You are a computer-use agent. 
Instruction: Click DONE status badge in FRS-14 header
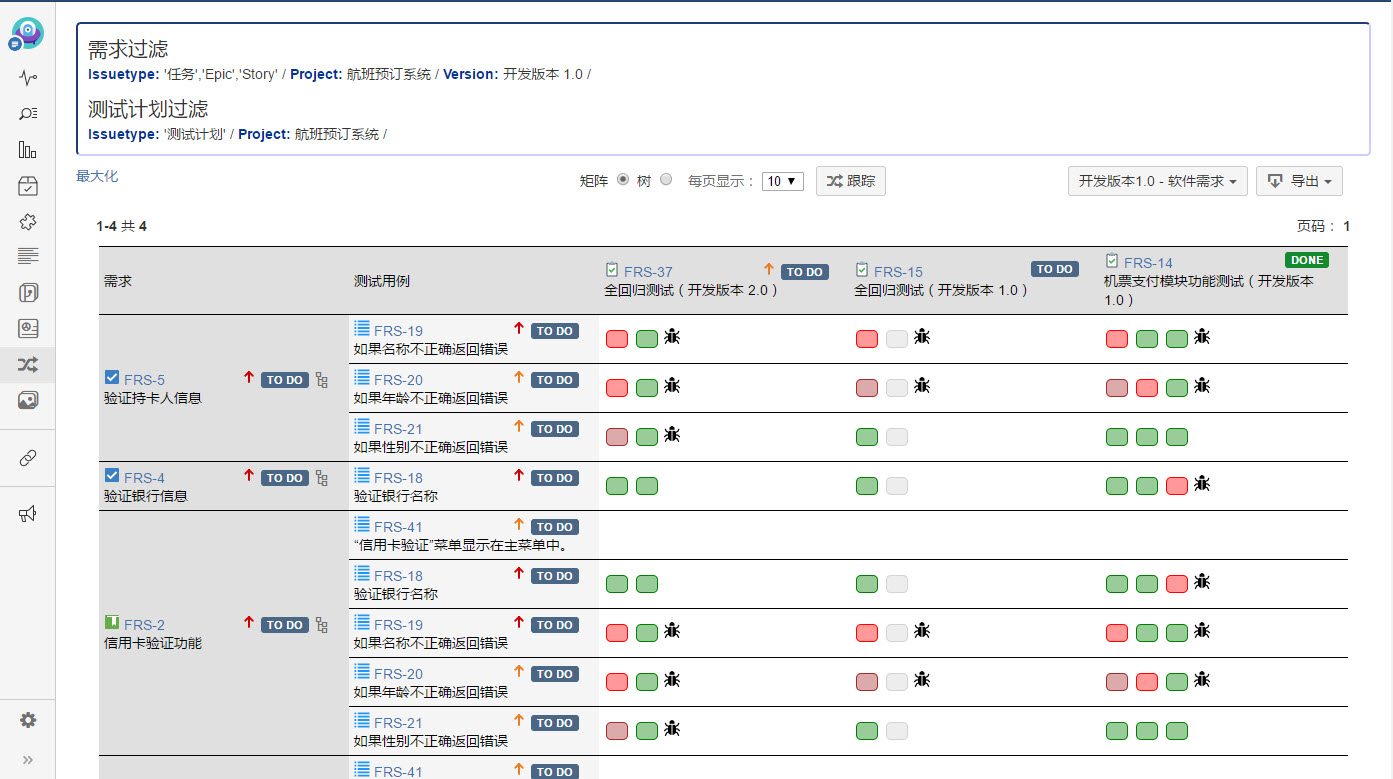click(x=1307, y=260)
